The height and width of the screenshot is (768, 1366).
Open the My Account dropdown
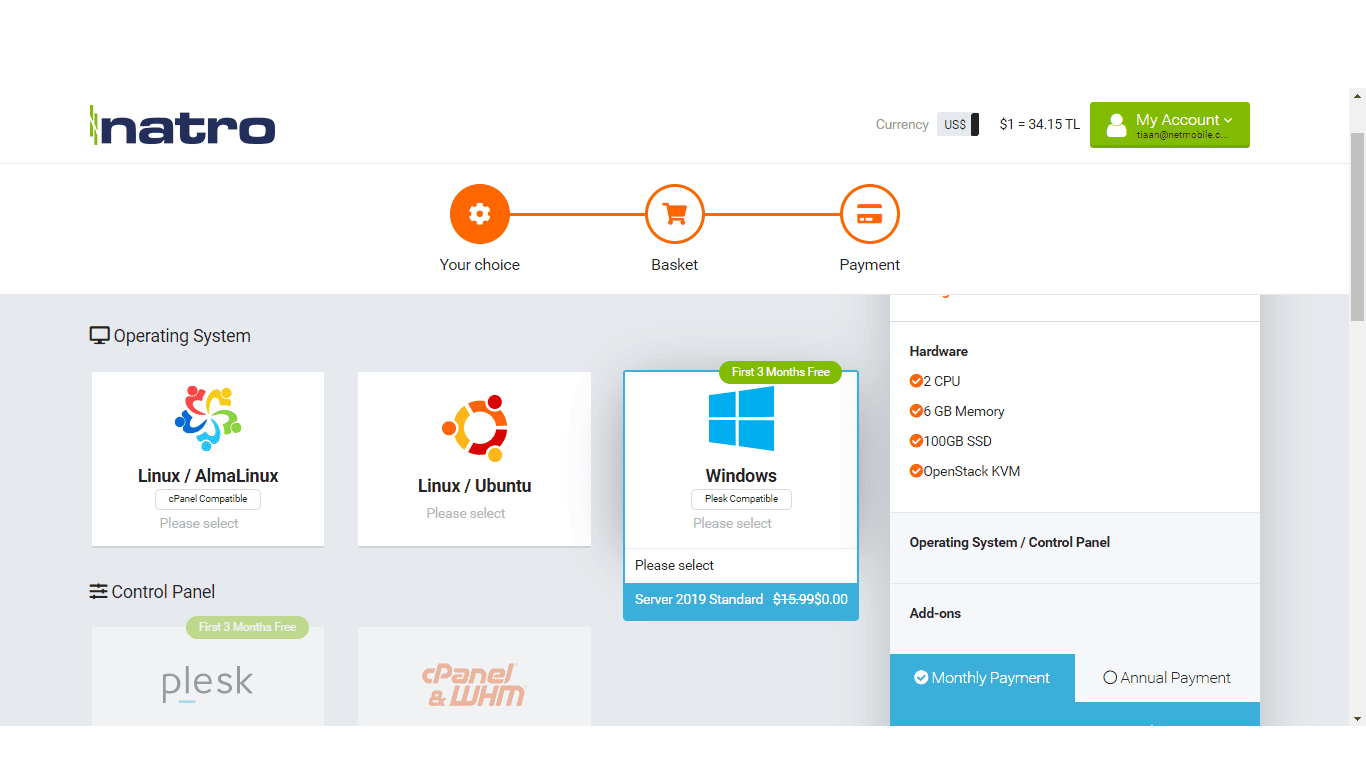(x=1170, y=125)
